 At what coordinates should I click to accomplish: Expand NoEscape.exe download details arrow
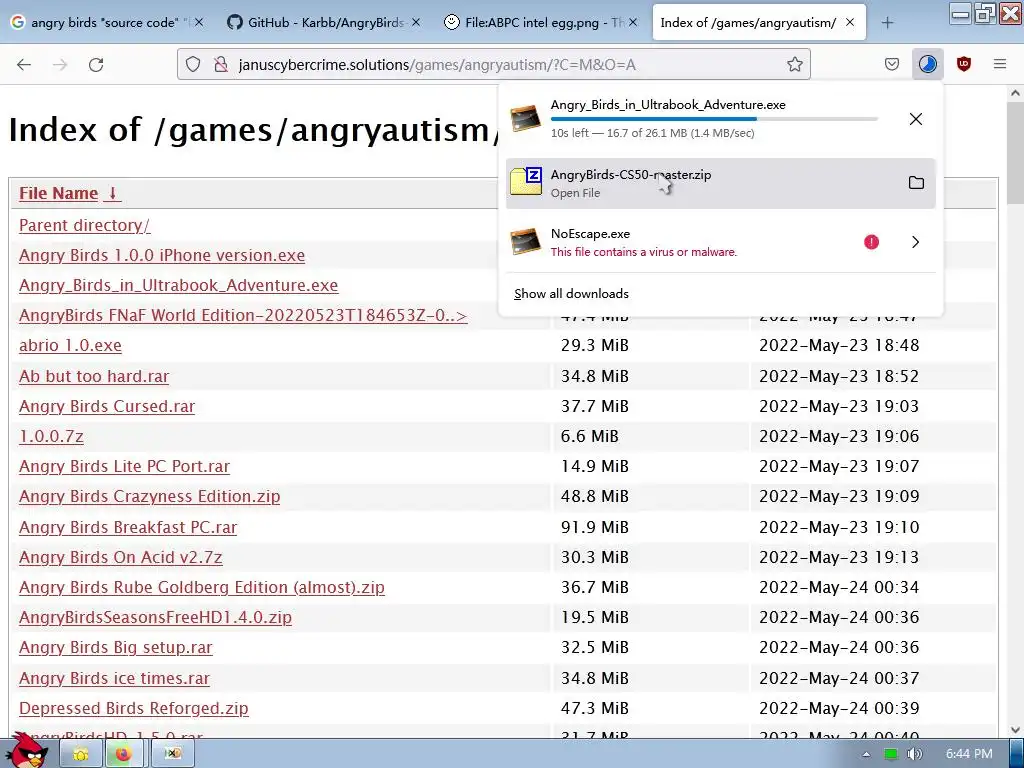coord(916,242)
